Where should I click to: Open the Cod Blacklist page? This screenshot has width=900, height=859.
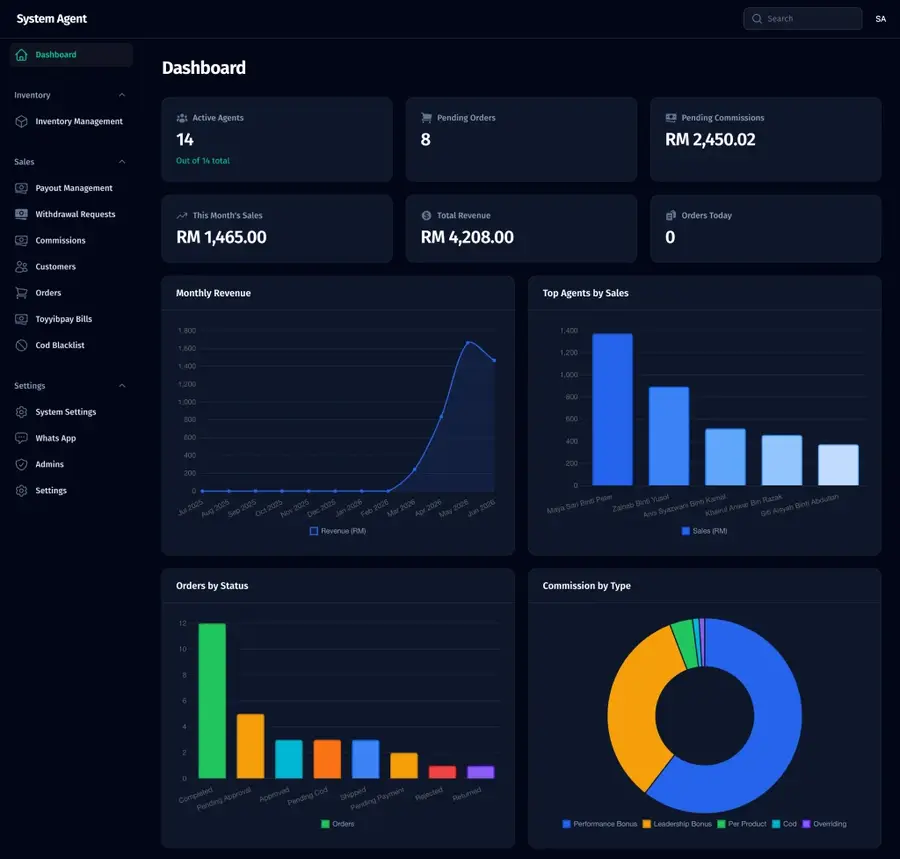click(x=71, y=345)
